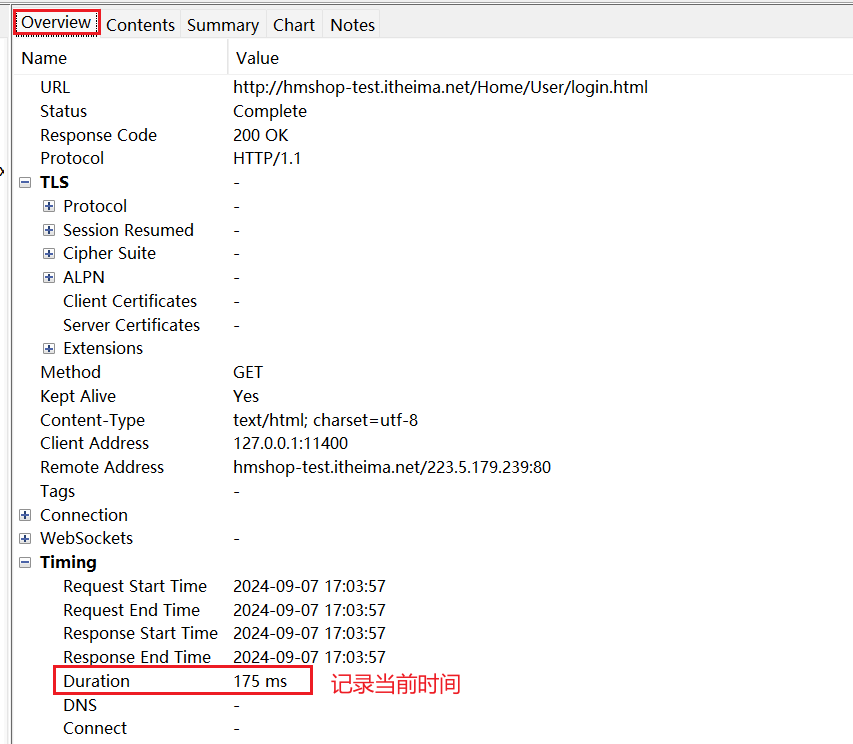Select the Client Certificates row

pyautogui.click(x=130, y=301)
